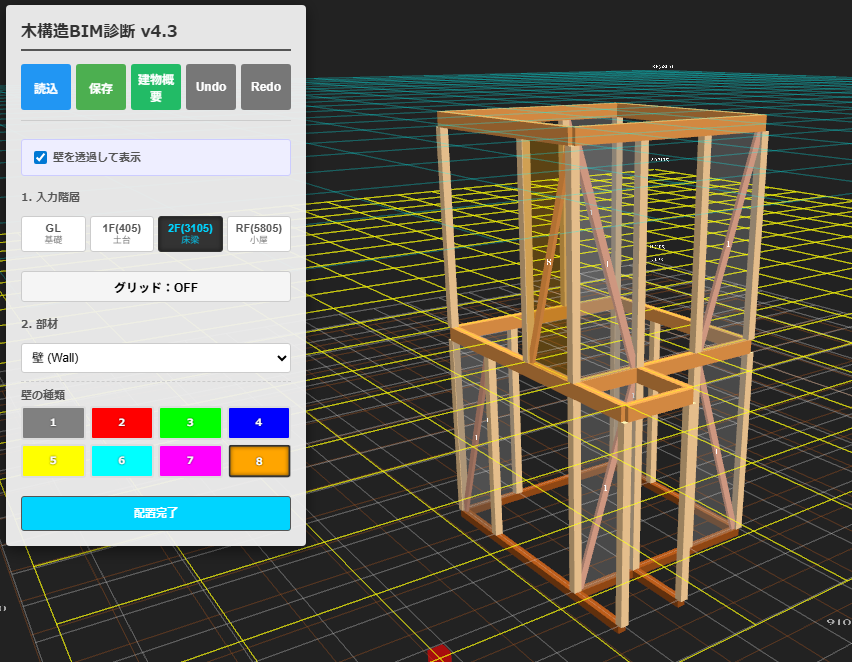Click the green 保存 save button
The width and height of the screenshot is (852, 662).
click(x=101, y=87)
